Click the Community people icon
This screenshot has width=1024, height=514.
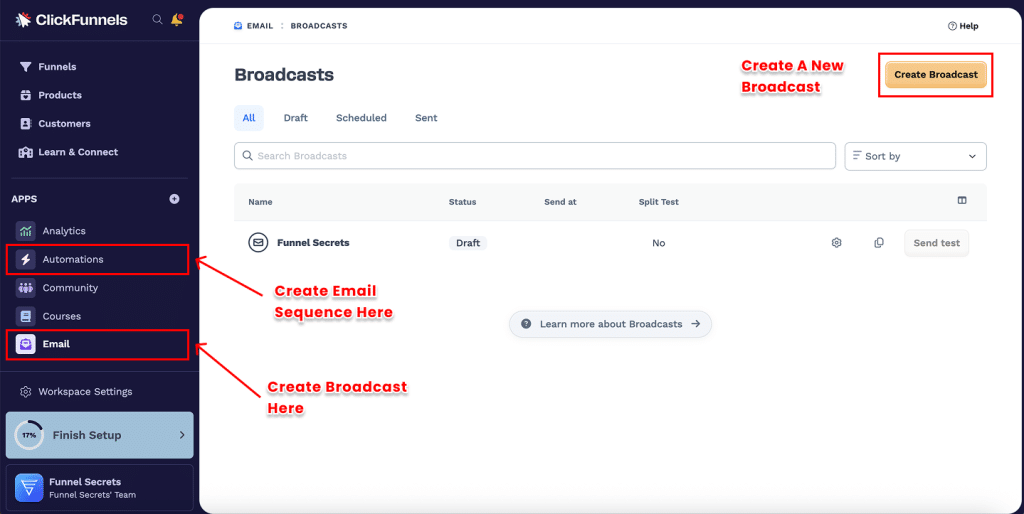point(25,287)
